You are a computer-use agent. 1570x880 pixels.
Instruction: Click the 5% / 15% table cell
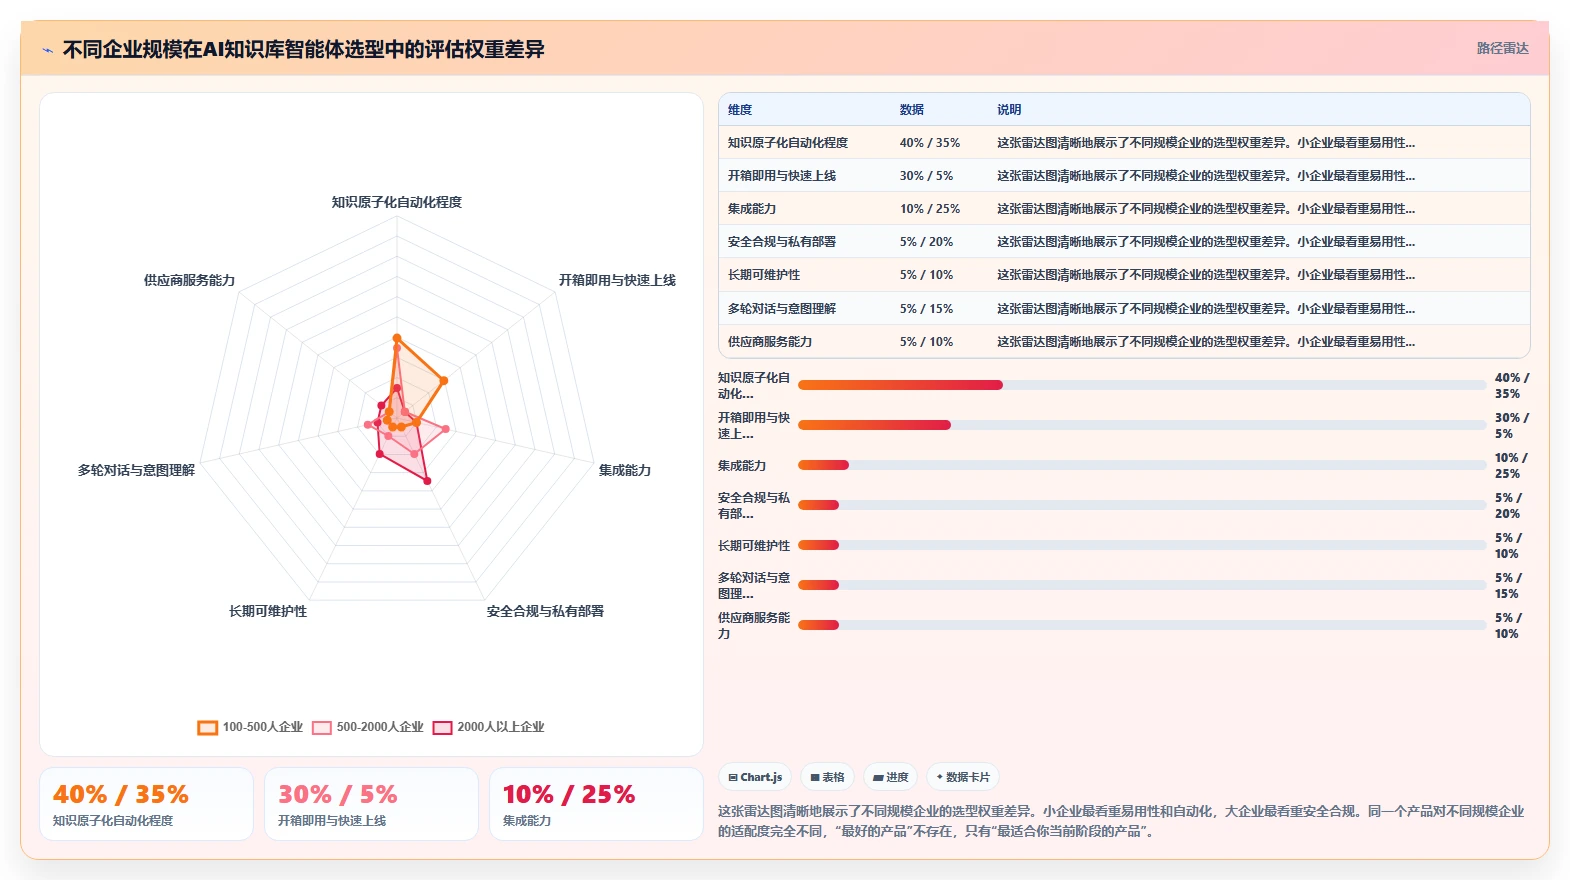pos(926,309)
